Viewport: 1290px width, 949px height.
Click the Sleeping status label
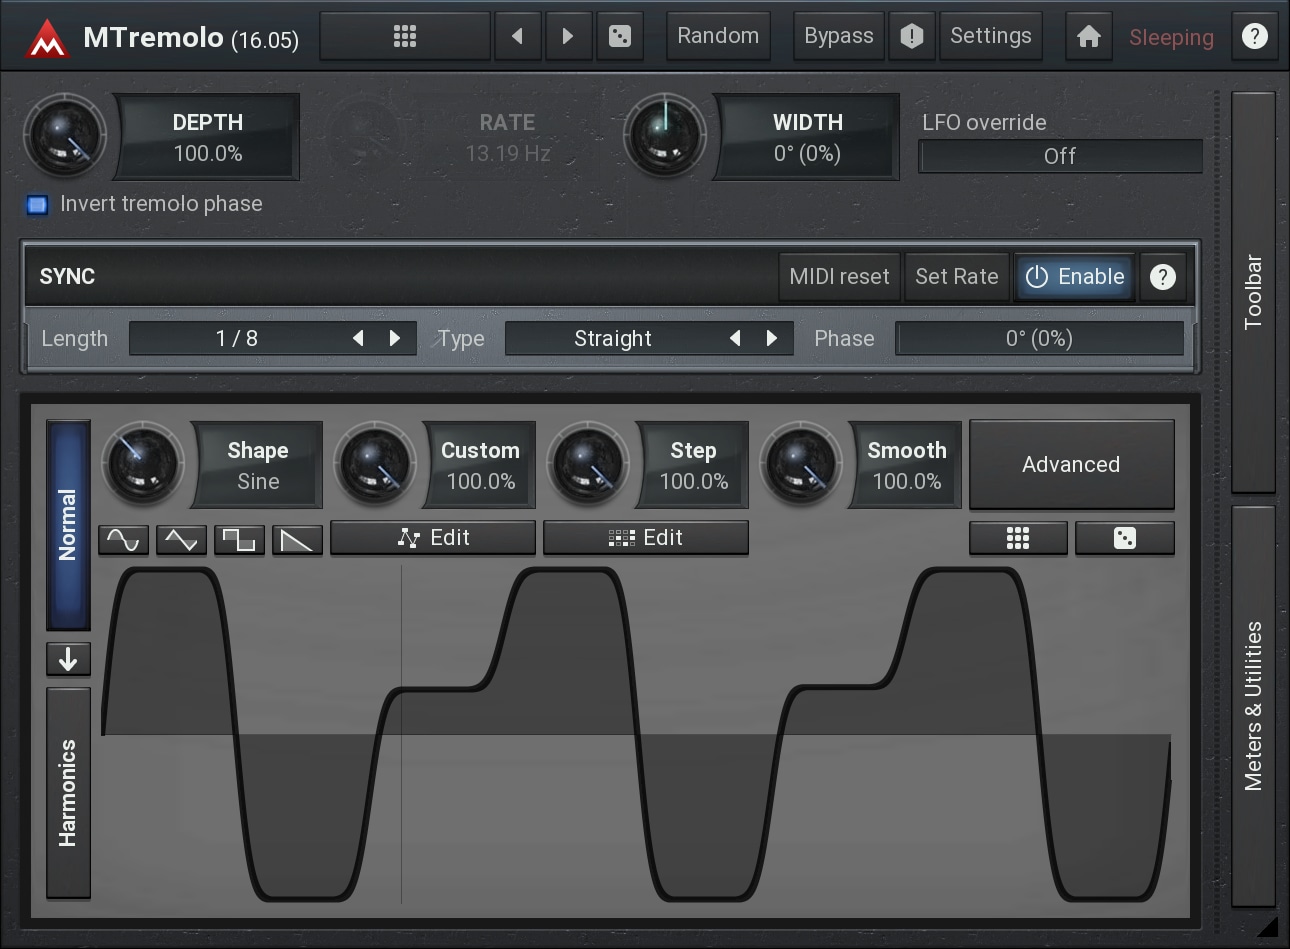(1171, 38)
